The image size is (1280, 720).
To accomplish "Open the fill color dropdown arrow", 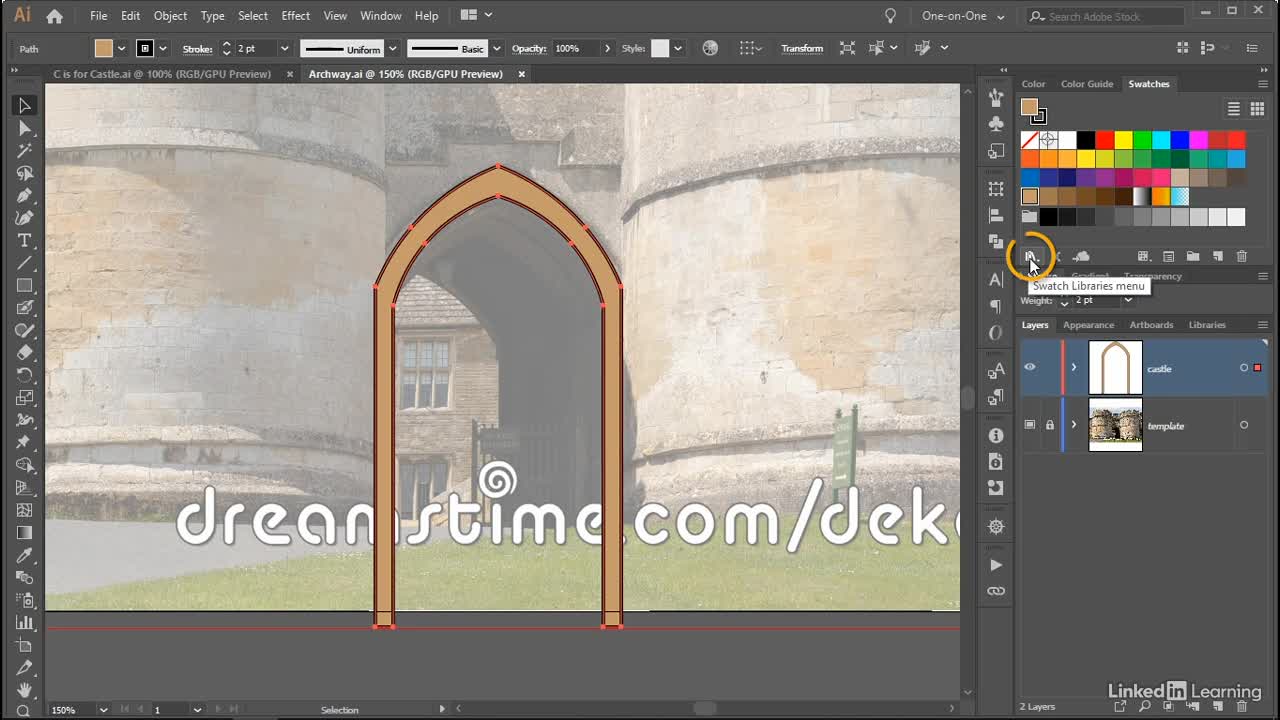I will tap(122, 48).
